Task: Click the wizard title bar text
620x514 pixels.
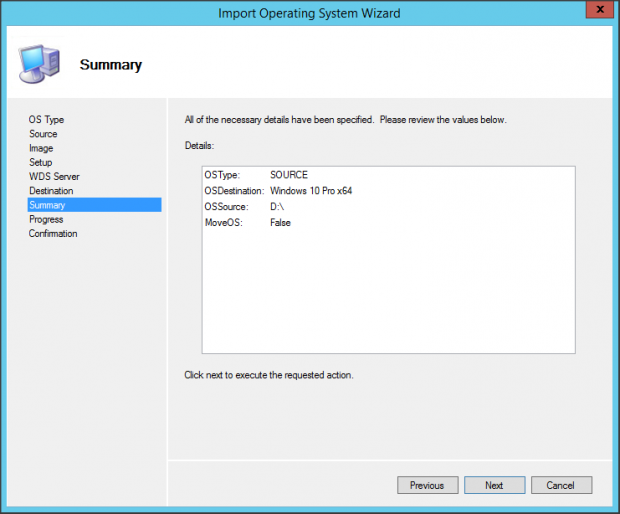Action: pyautogui.click(x=310, y=13)
